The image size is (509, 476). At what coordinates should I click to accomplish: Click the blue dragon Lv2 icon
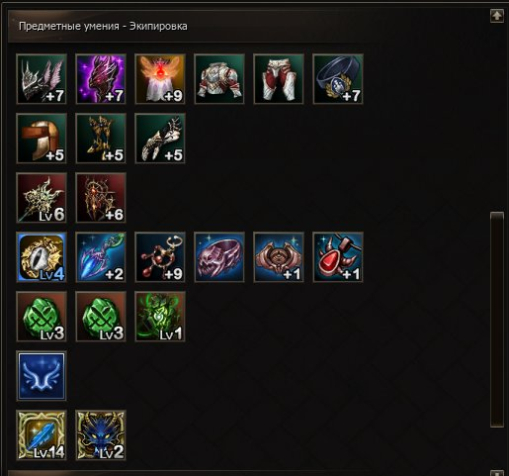click(101, 435)
